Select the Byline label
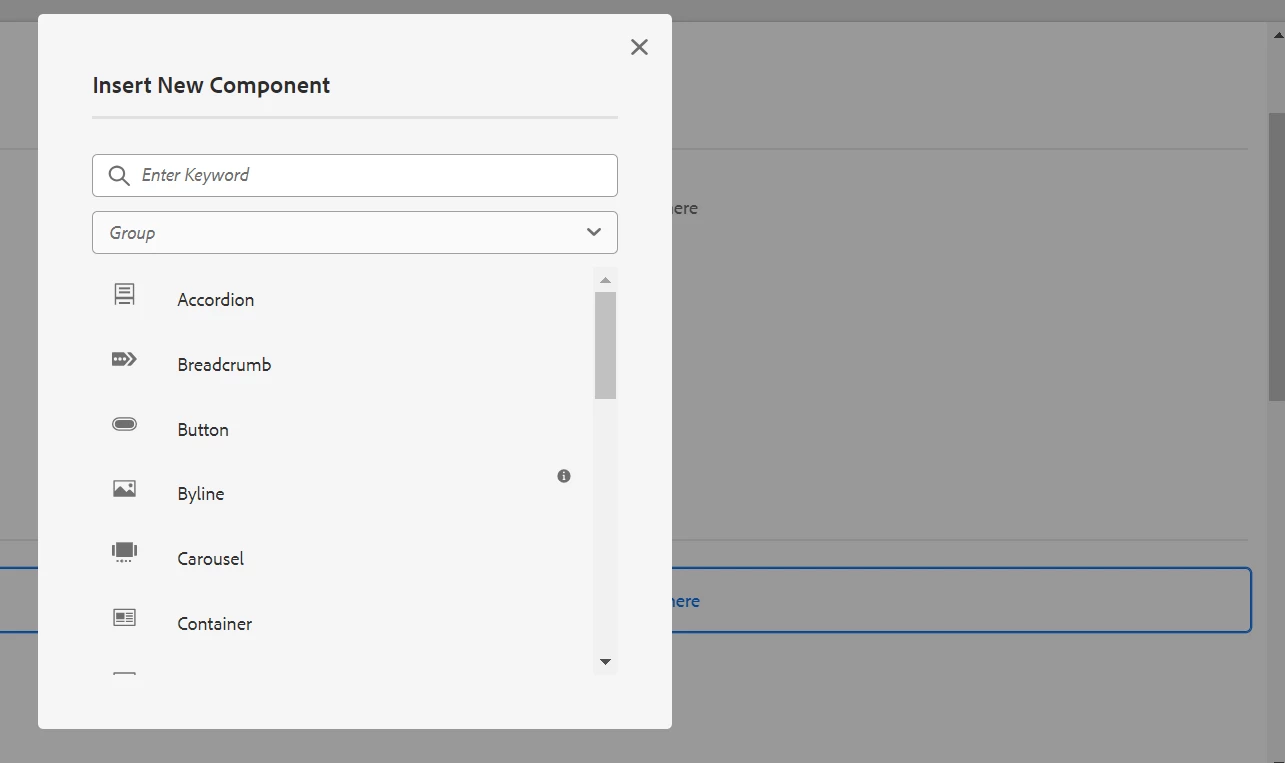 (201, 494)
